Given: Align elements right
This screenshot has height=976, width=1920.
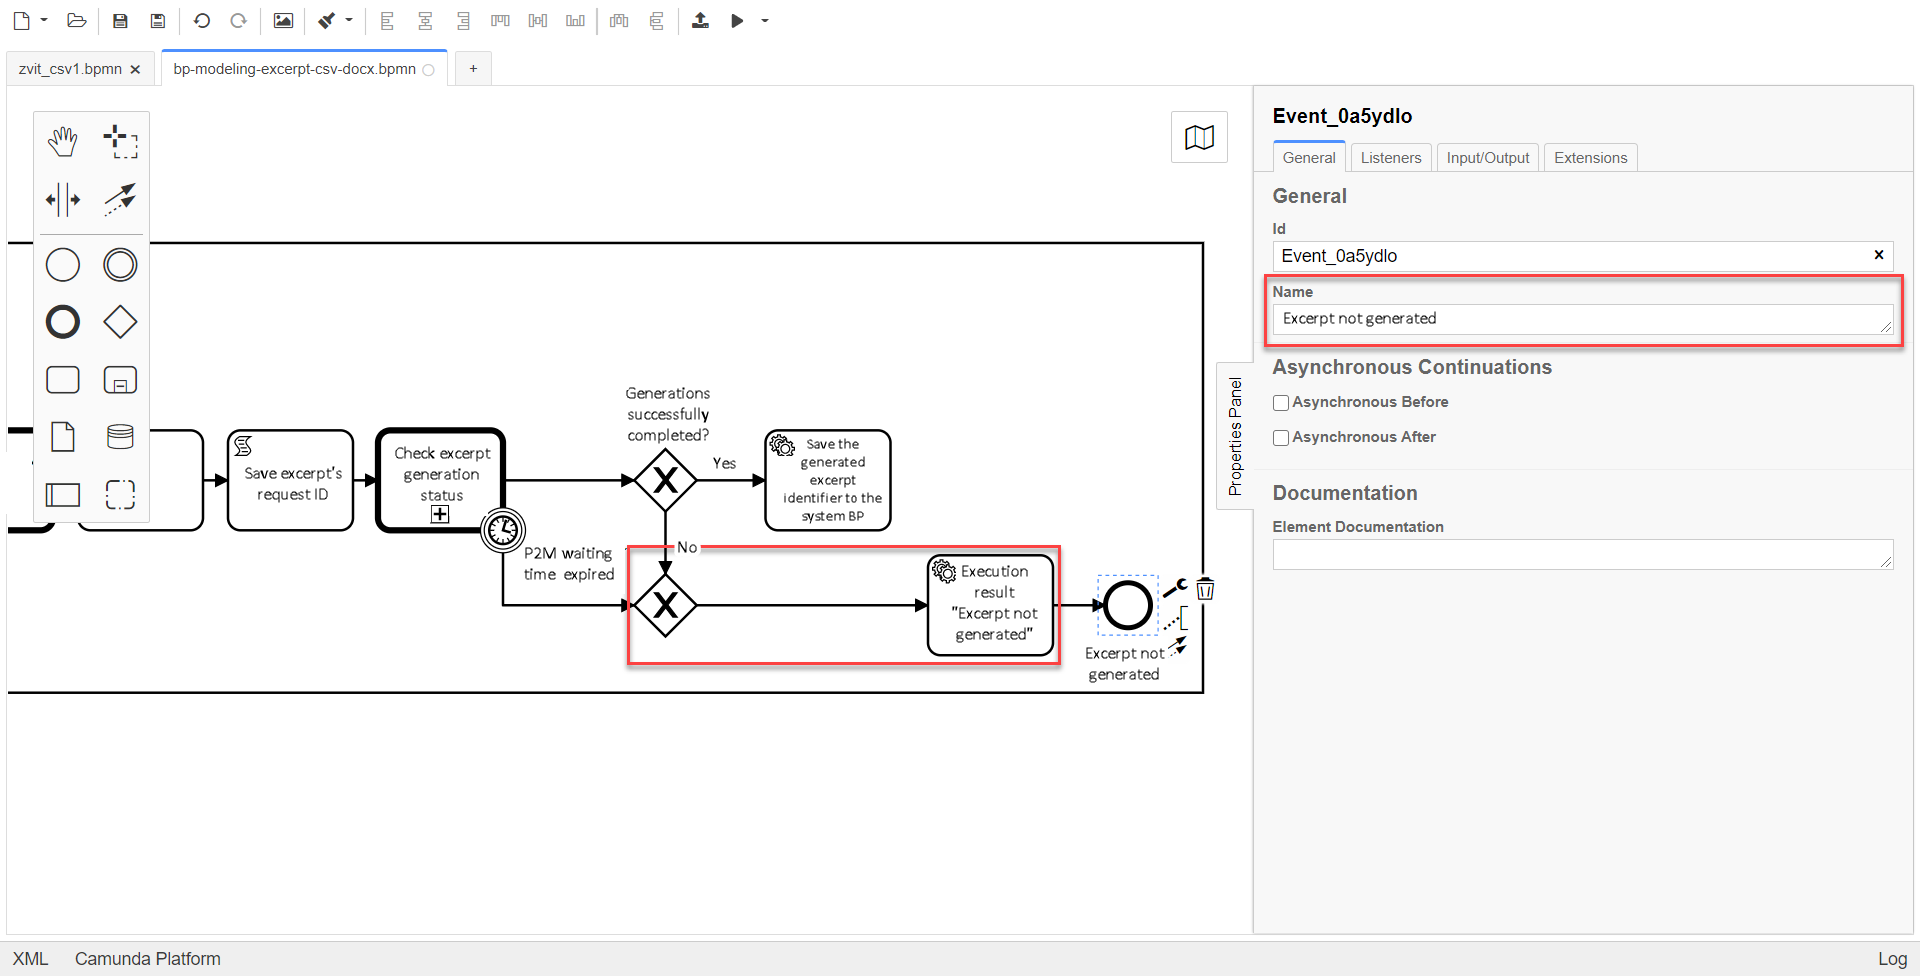Looking at the screenshot, I should pos(463,21).
